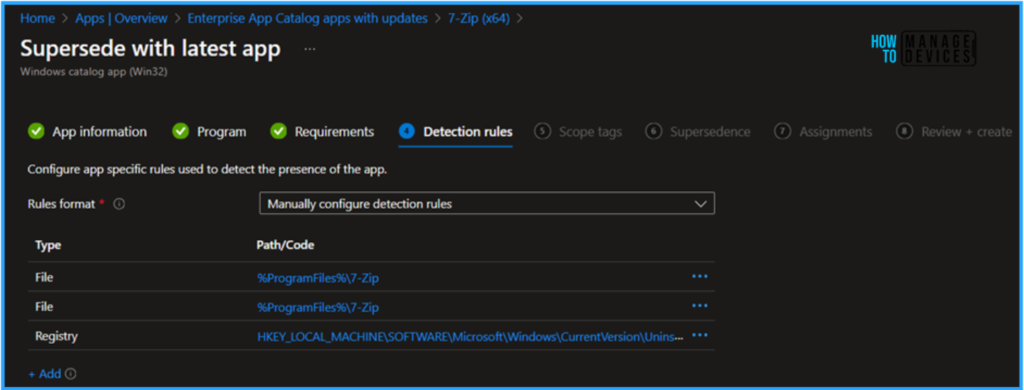Click the Registry type cell
Image resolution: width=1024 pixels, height=390 pixels.
[x=56, y=336]
